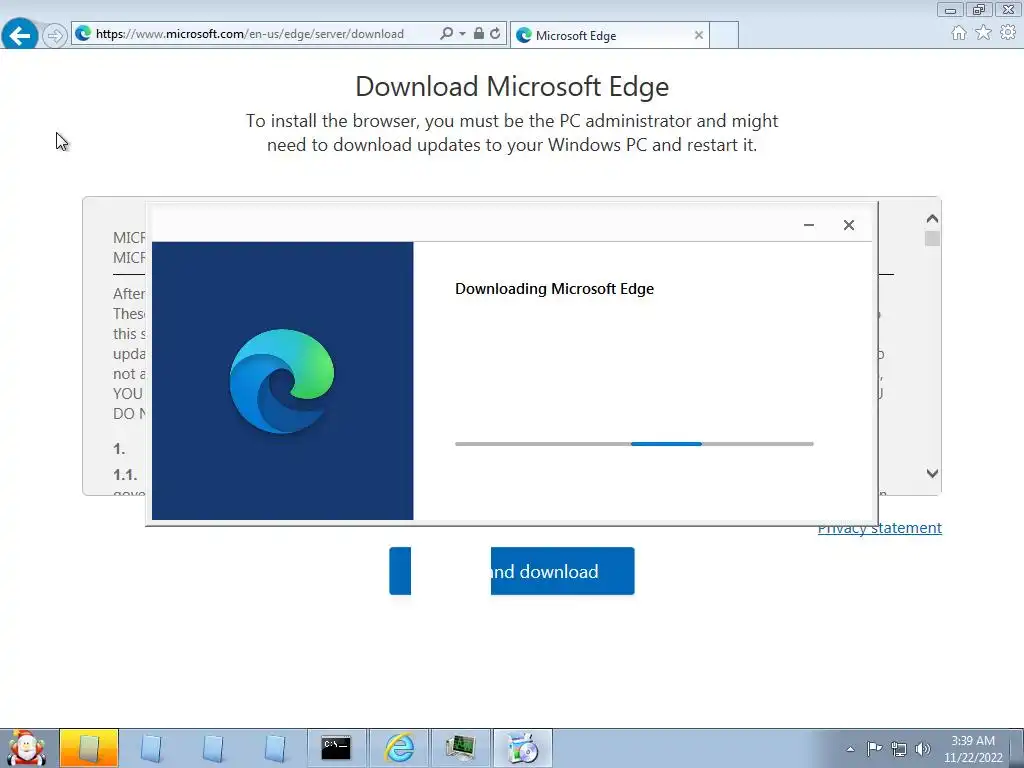Click the Accept and download button
This screenshot has width=1024, height=768.
[x=511, y=571]
